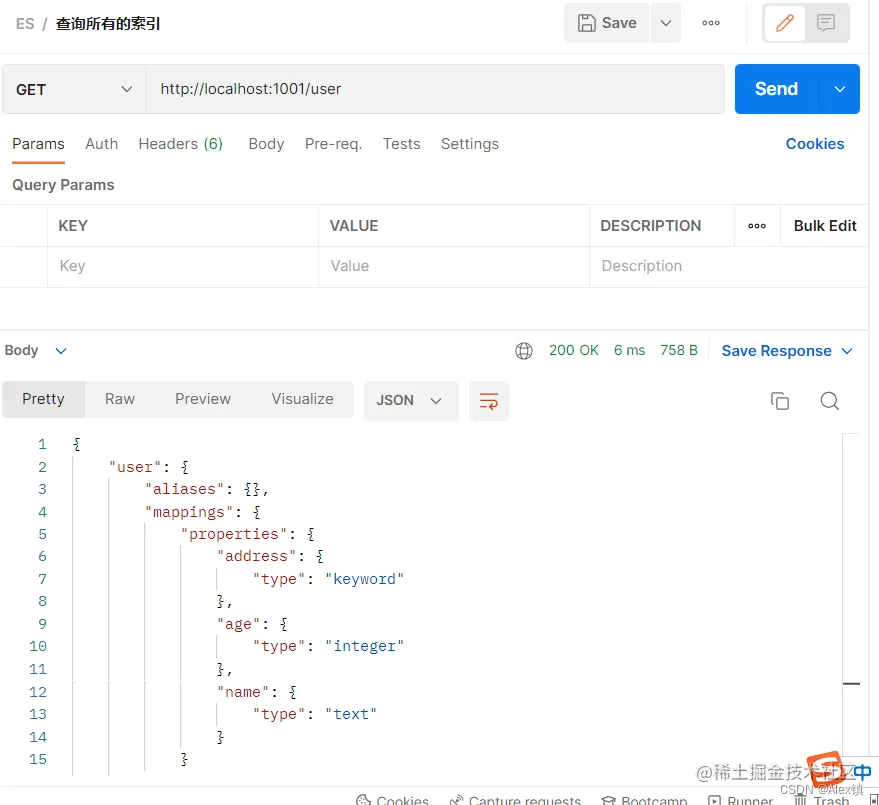The width and height of the screenshot is (879, 805).
Task: Send the request
Action: click(x=776, y=89)
